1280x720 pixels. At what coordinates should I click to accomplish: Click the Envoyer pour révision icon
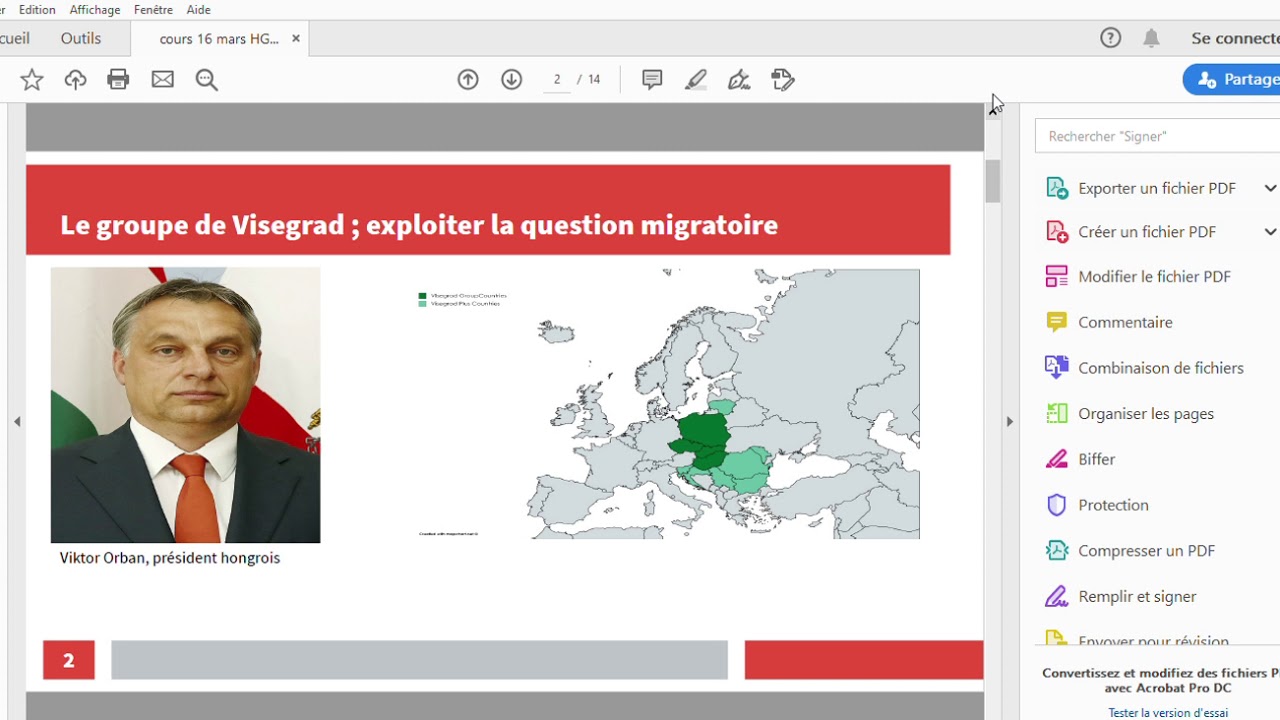pos(1057,640)
